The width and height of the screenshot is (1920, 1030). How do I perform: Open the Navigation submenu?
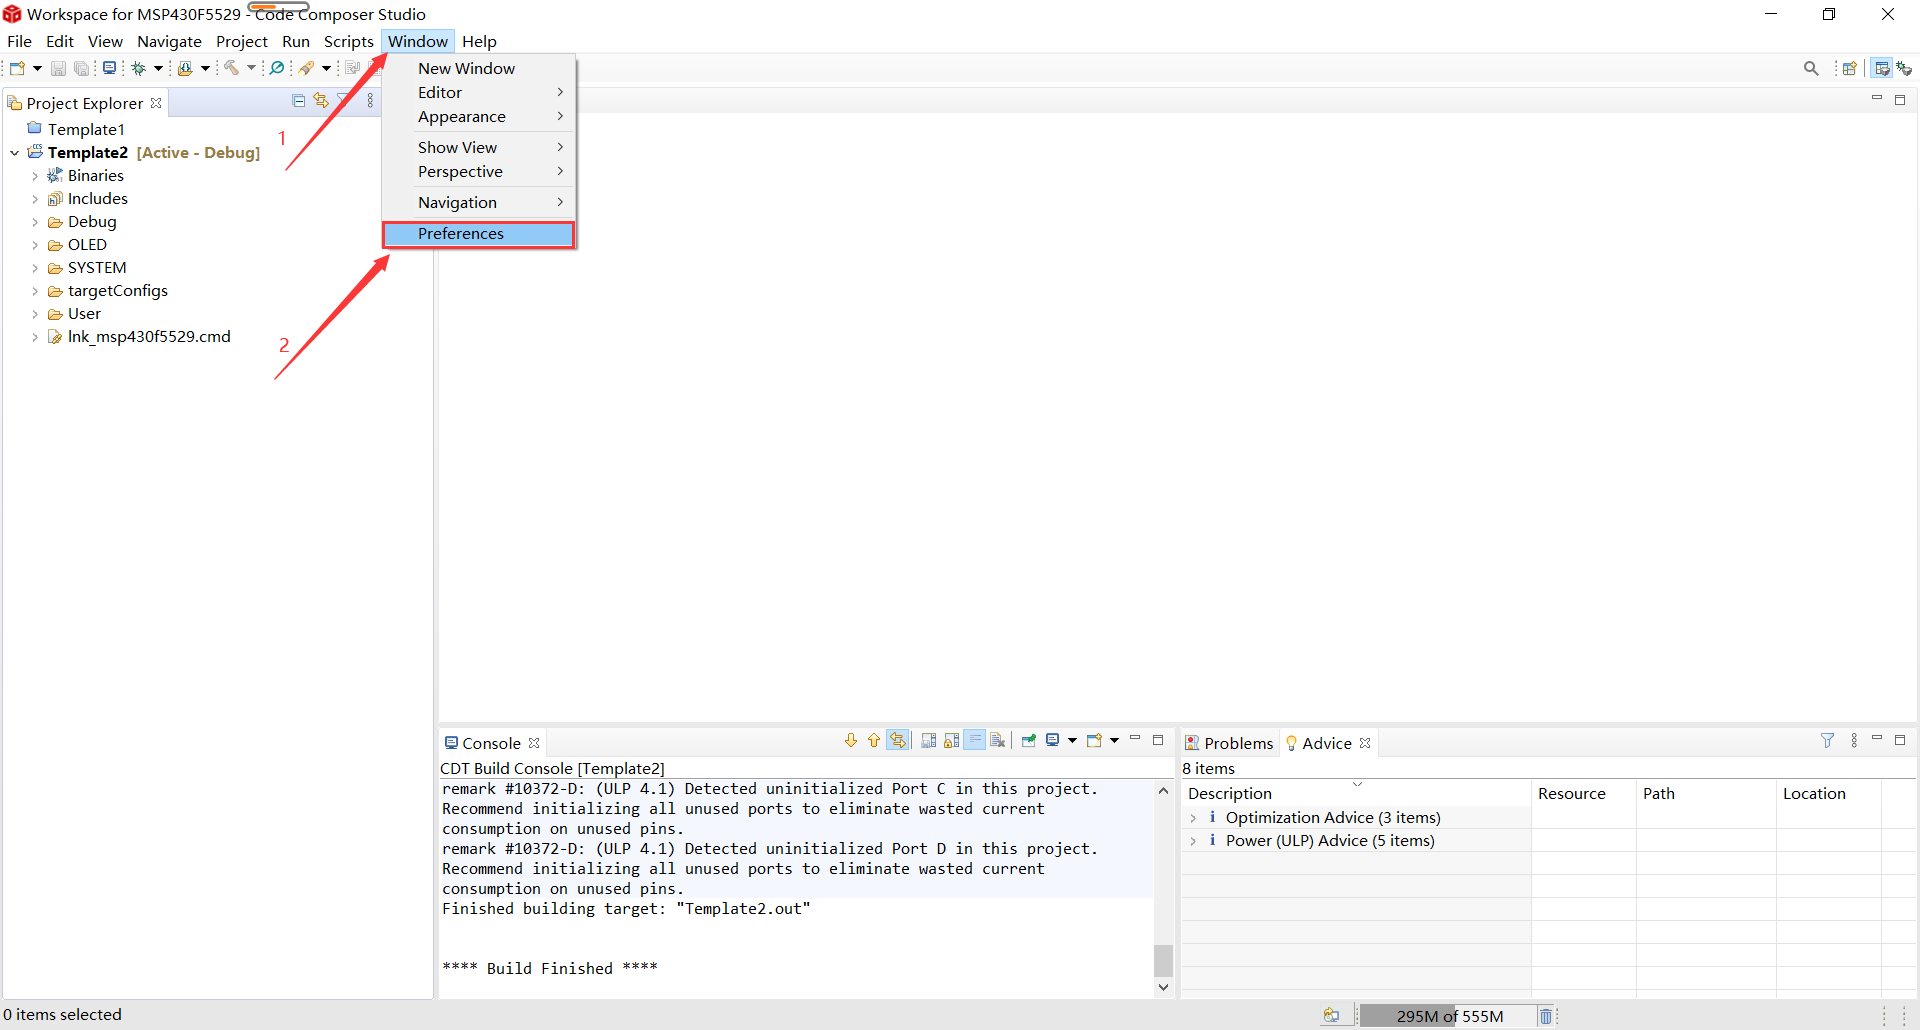tap(479, 203)
